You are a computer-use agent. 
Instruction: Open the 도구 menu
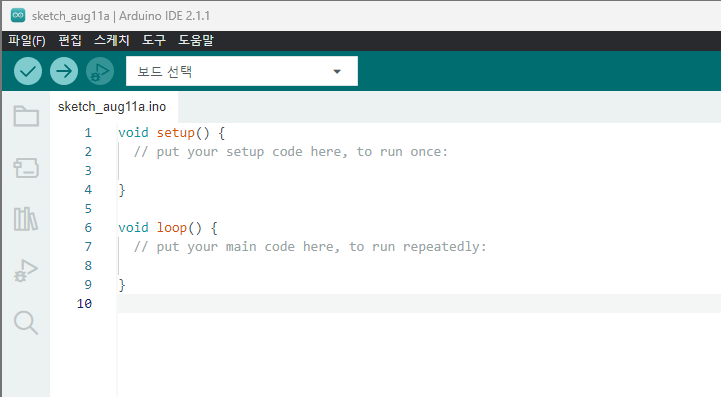pos(154,40)
